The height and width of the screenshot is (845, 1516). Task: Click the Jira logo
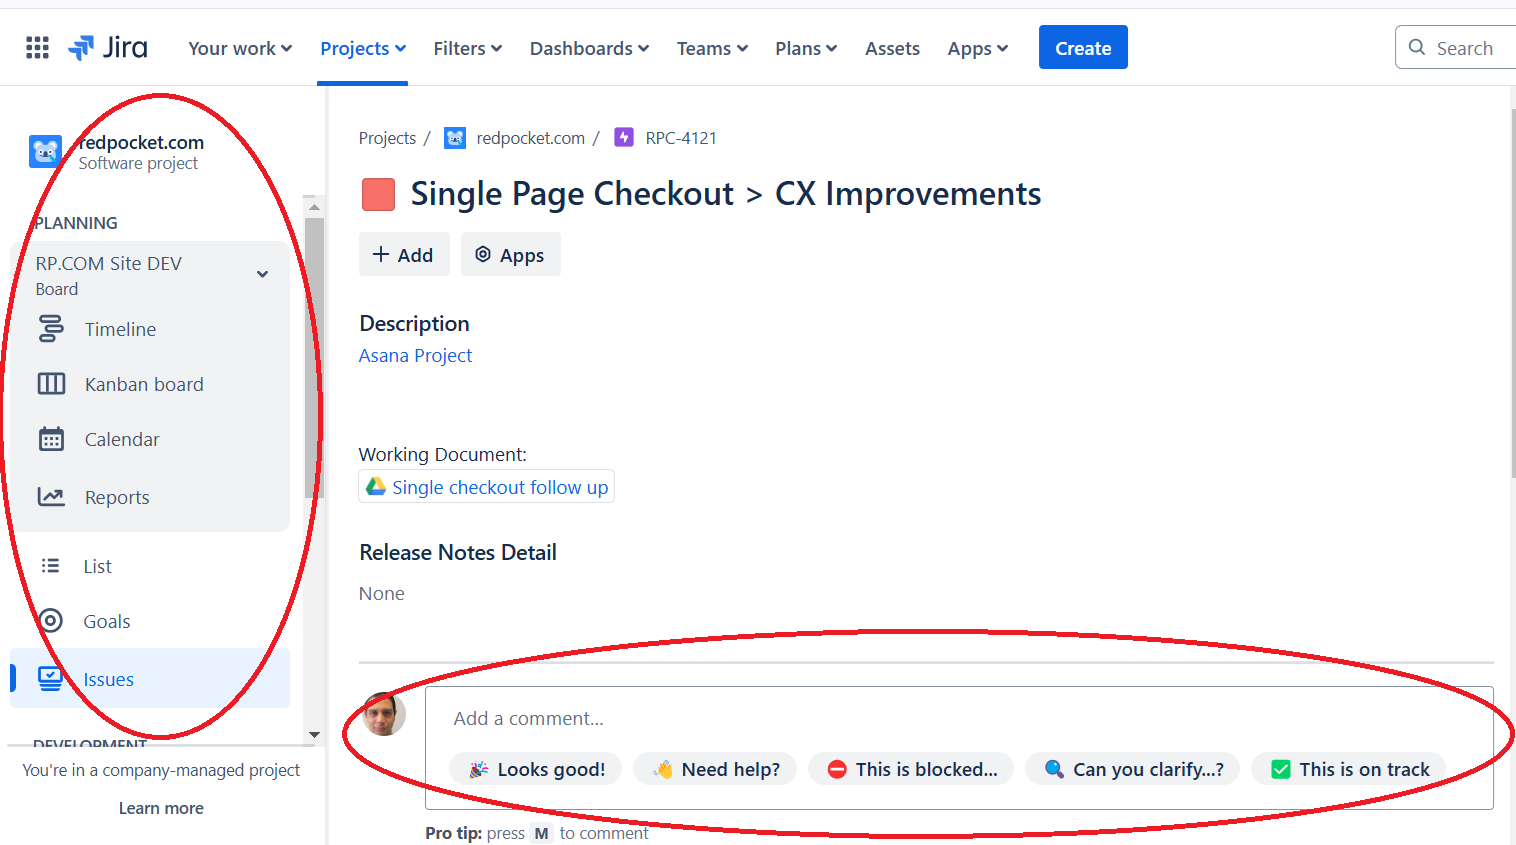coord(108,48)
